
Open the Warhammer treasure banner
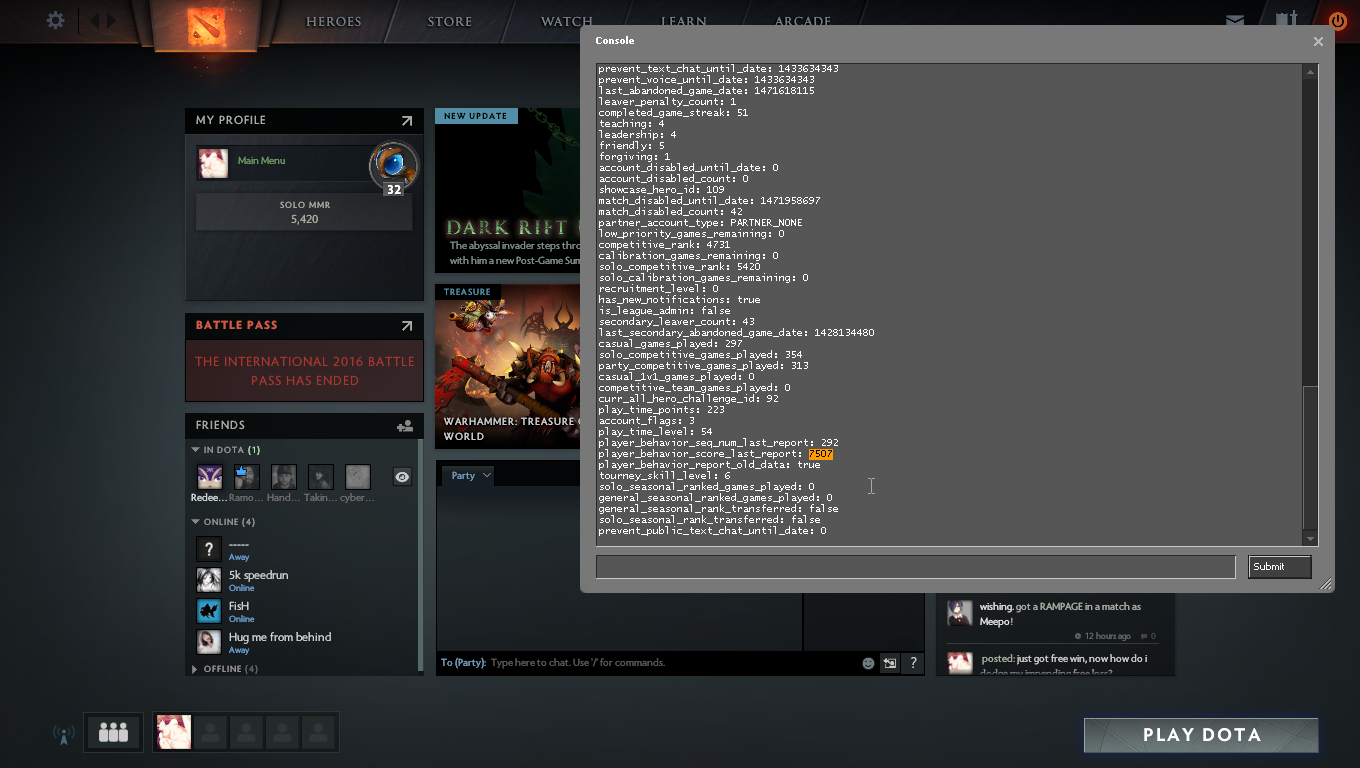pos(508,367)
